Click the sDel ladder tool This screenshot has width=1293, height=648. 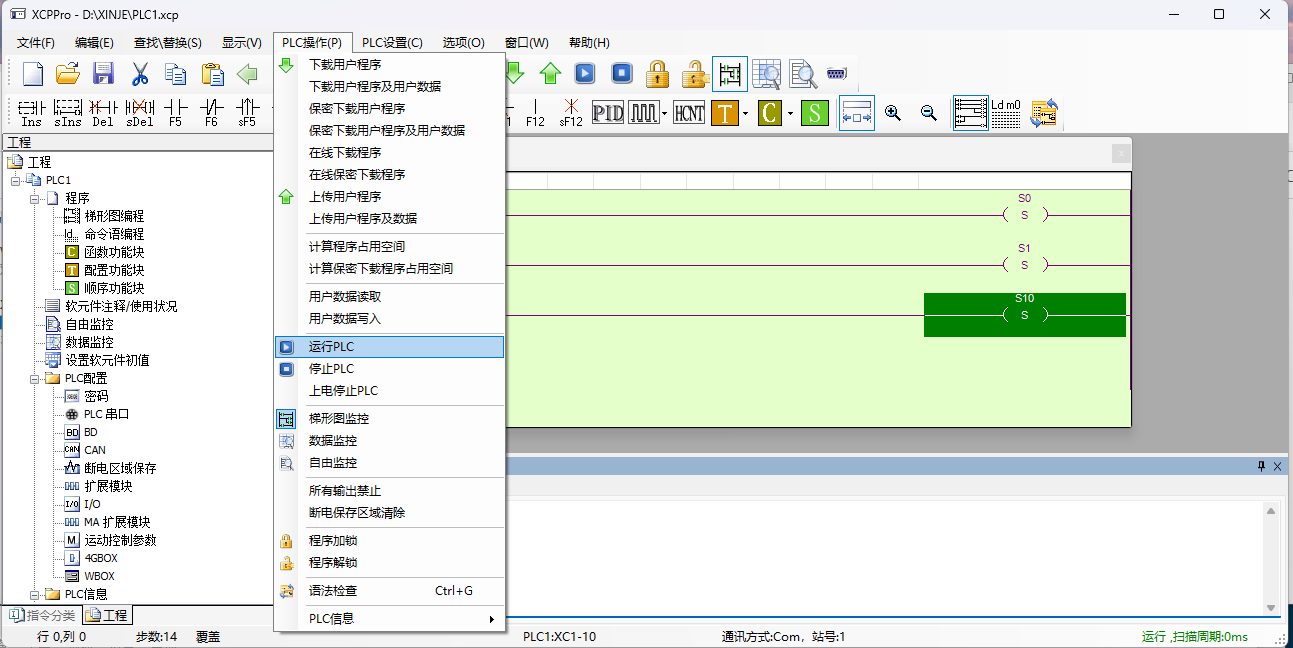coord(139,112)
